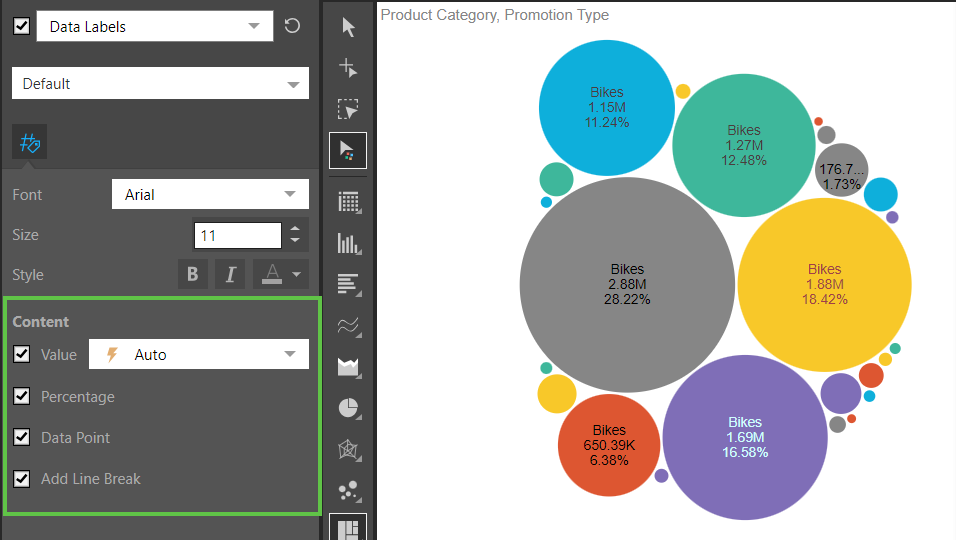The image size is (956, 540).
Task: Uncheck the Percentage checkbox
Action: point(22,397)
